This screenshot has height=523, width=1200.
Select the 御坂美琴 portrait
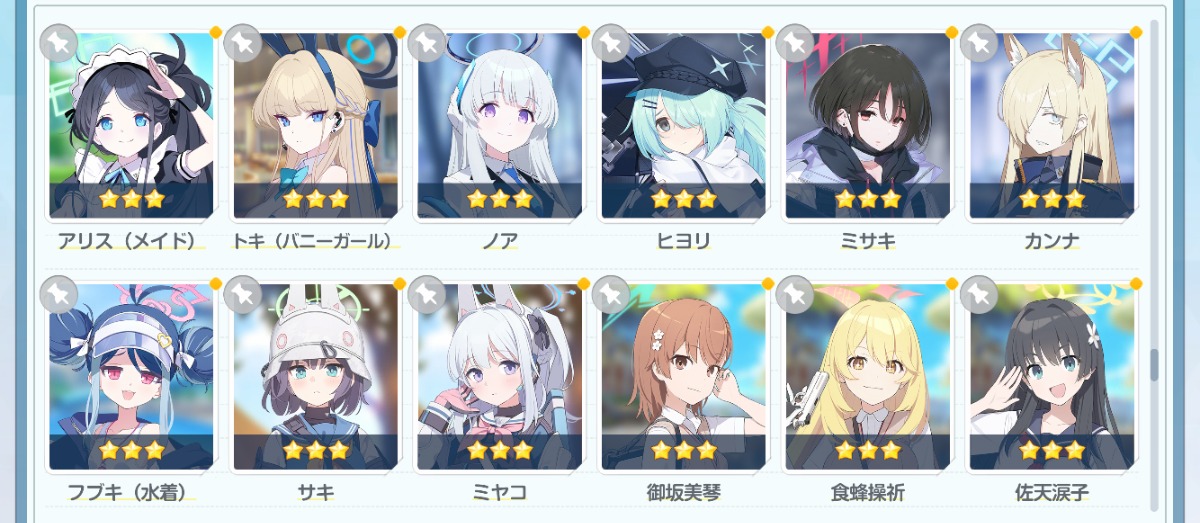coord(683,377)
